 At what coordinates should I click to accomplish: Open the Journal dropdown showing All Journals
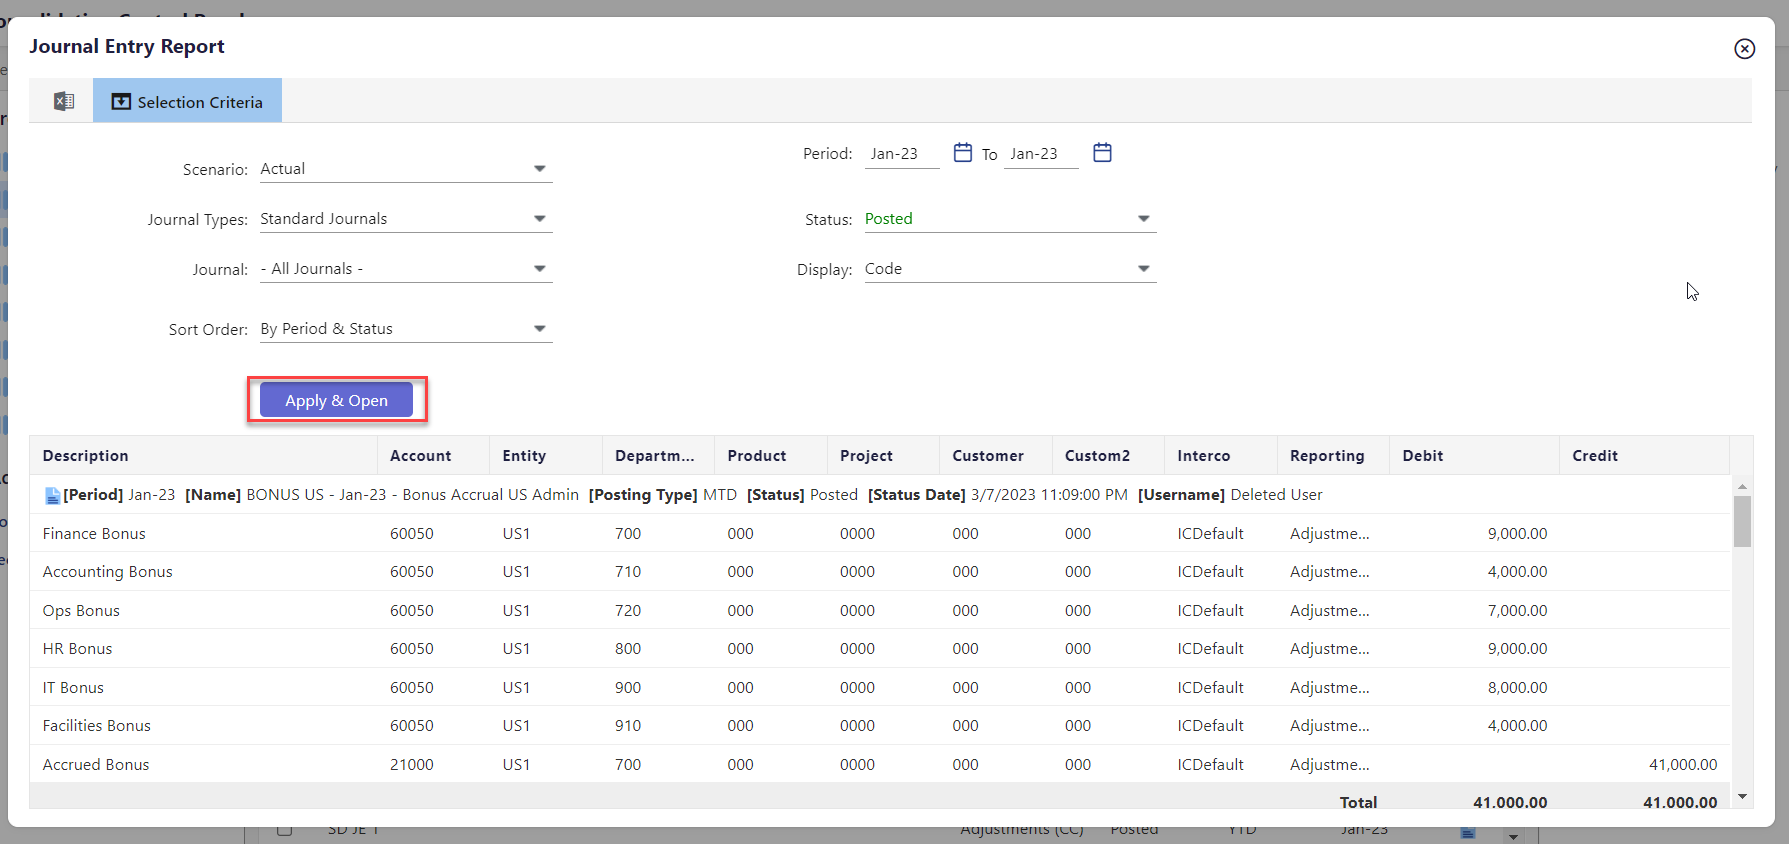click(406, 269)
